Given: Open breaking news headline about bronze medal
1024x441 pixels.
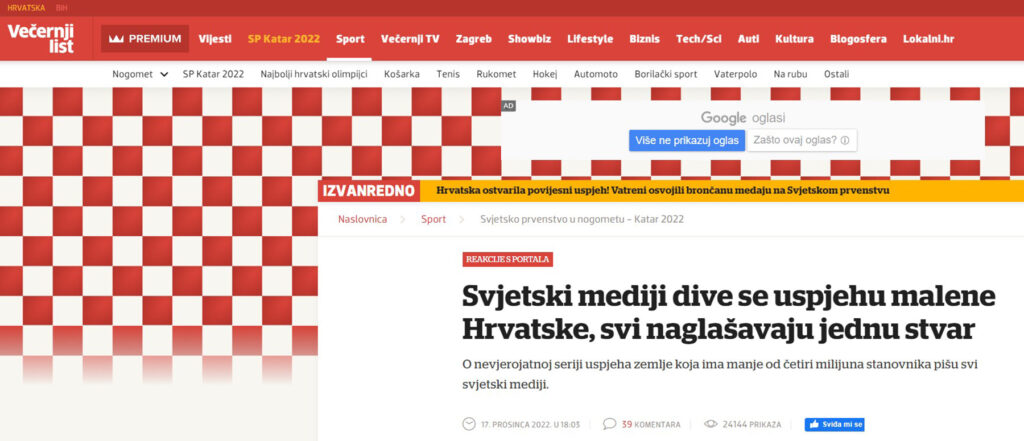Looking at the screenshot, I should pos(663,191).
